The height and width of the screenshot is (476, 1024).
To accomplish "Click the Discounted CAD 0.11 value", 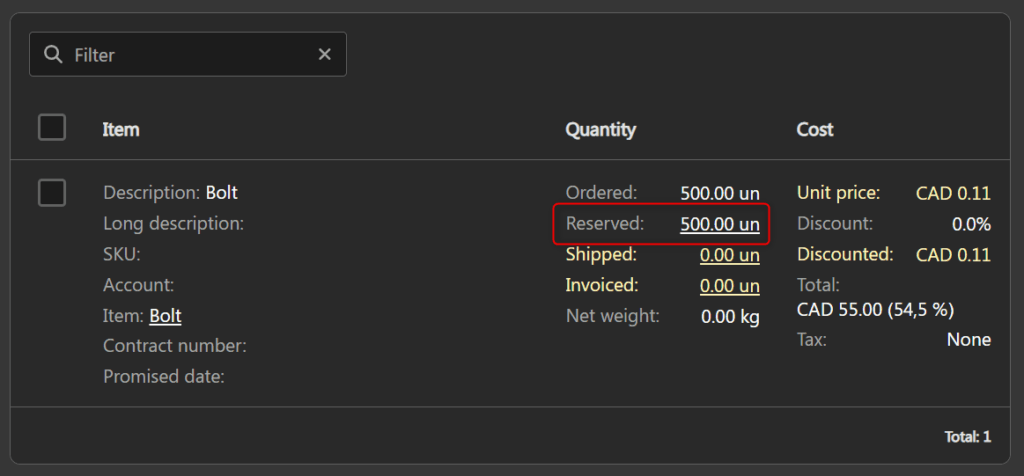I will [x=953, y=255].
